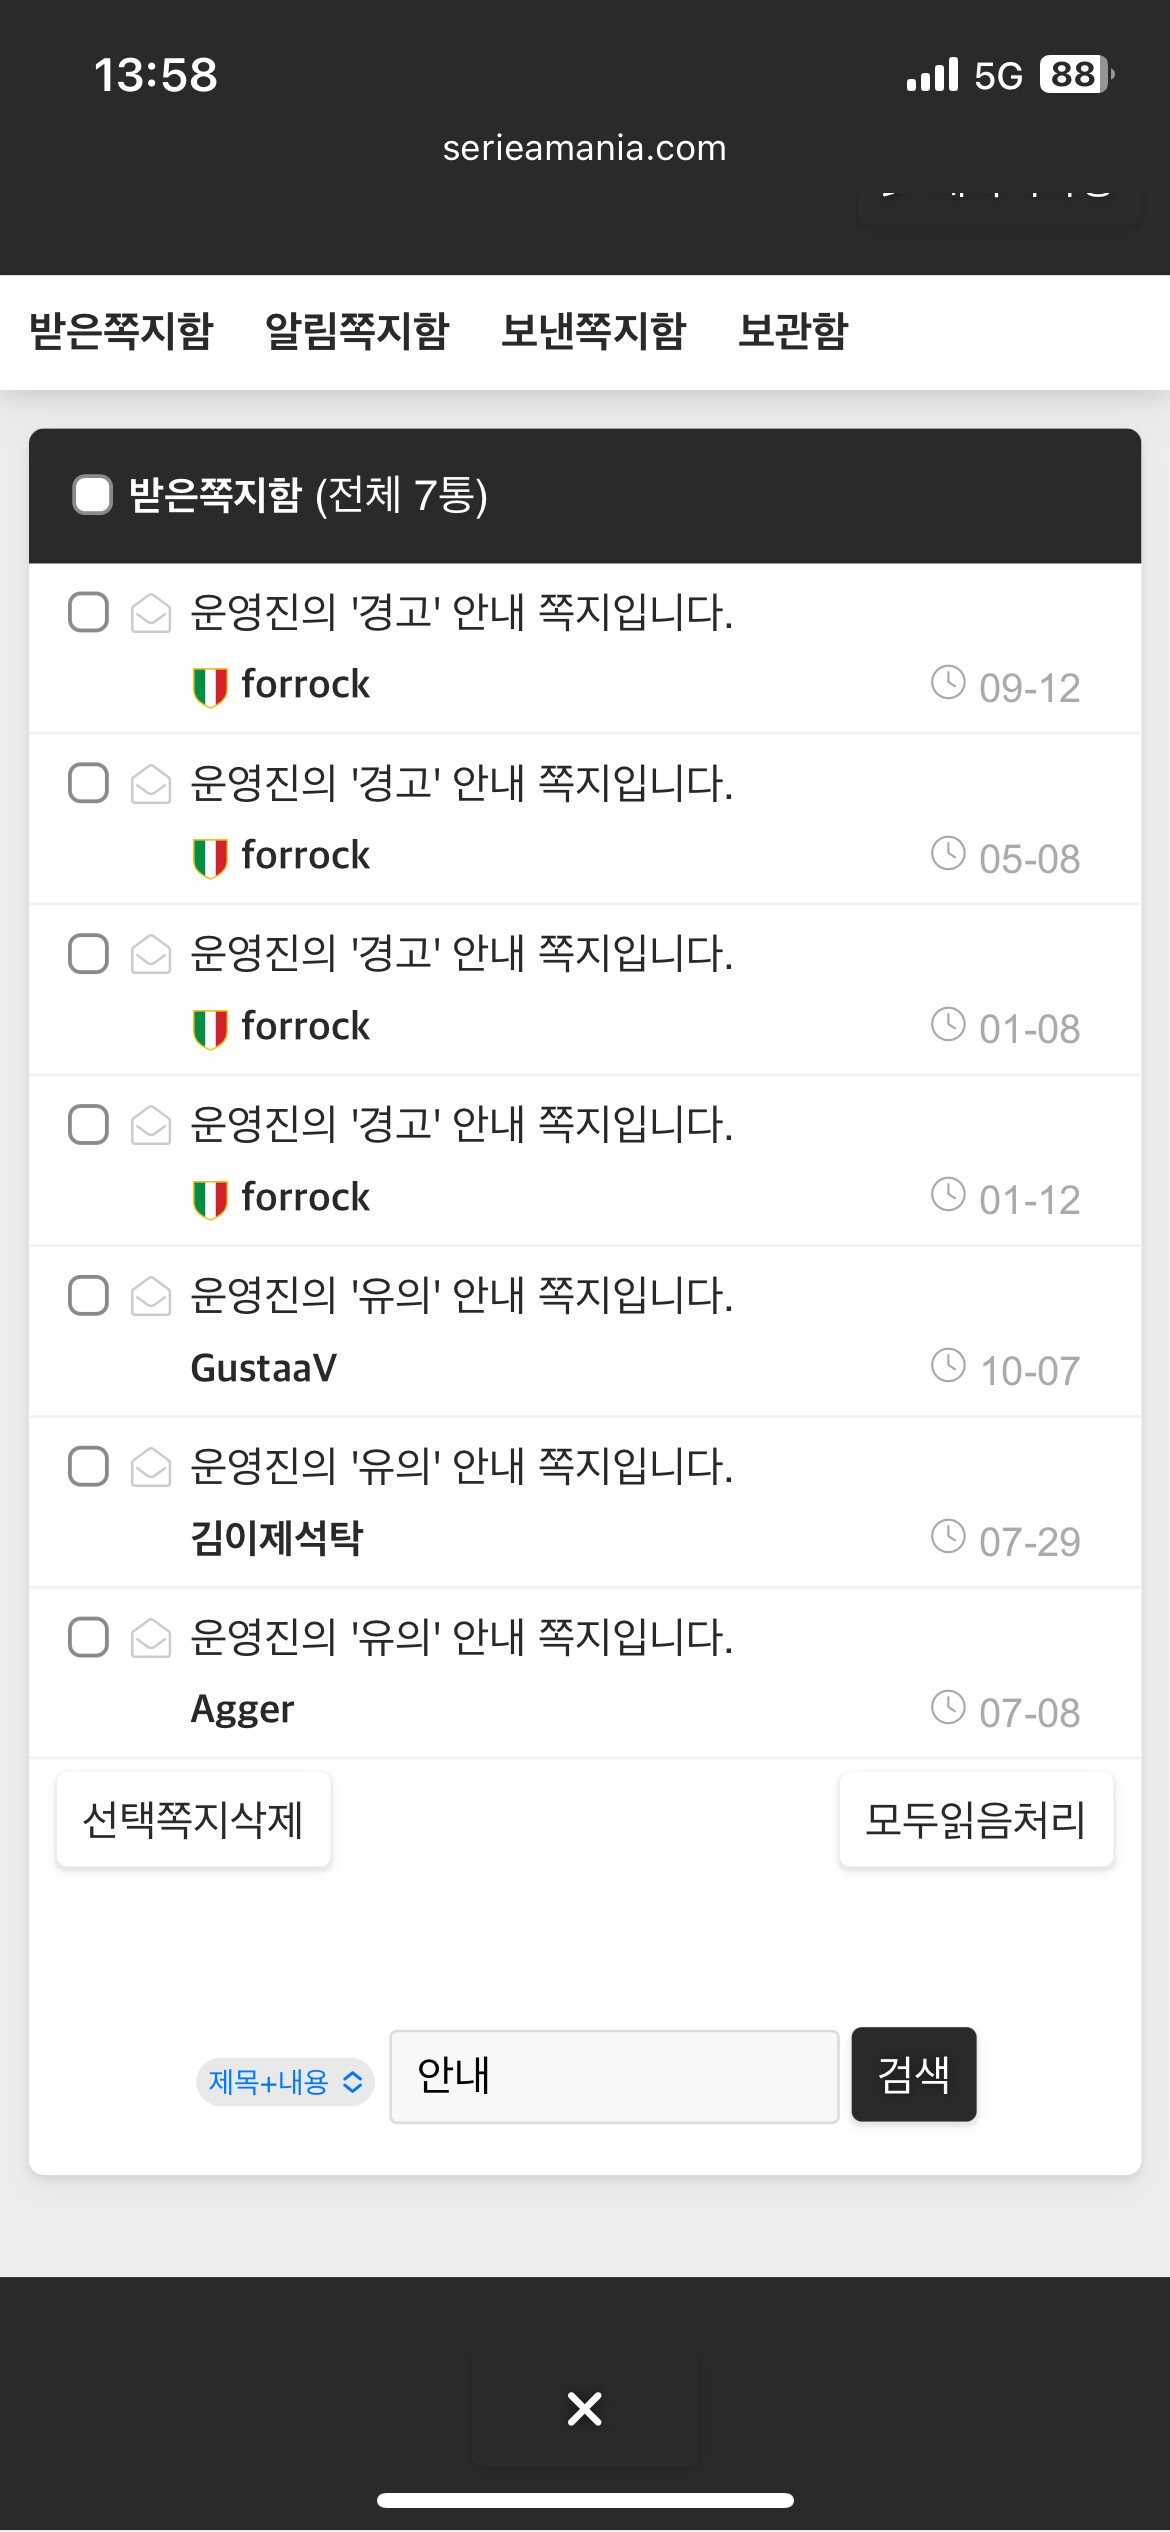1170x2532 pixels.
Task: Select checkbox for 김이제석탁 message
Action: pos(89,1467)
